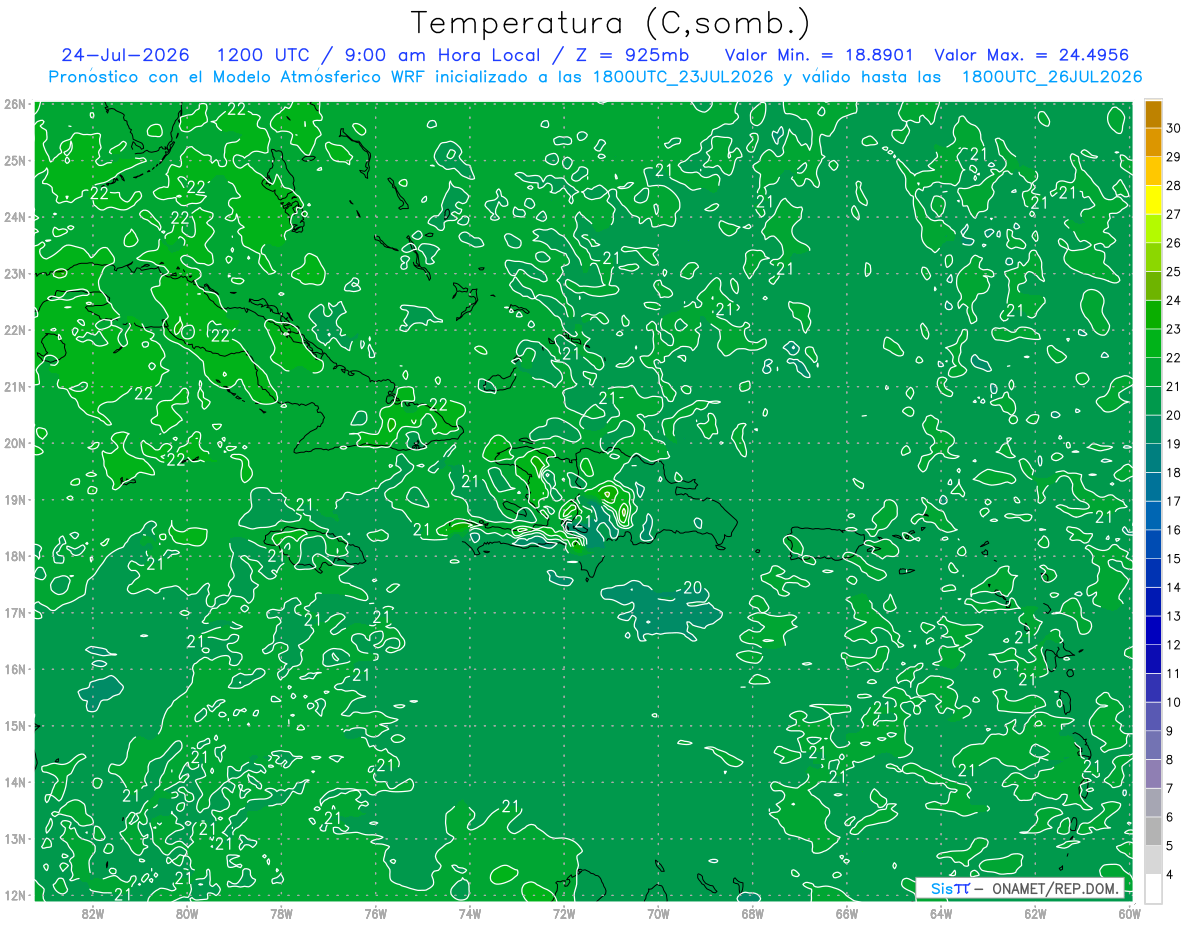Click the '13N' latitude axis label

click(14, 839)
